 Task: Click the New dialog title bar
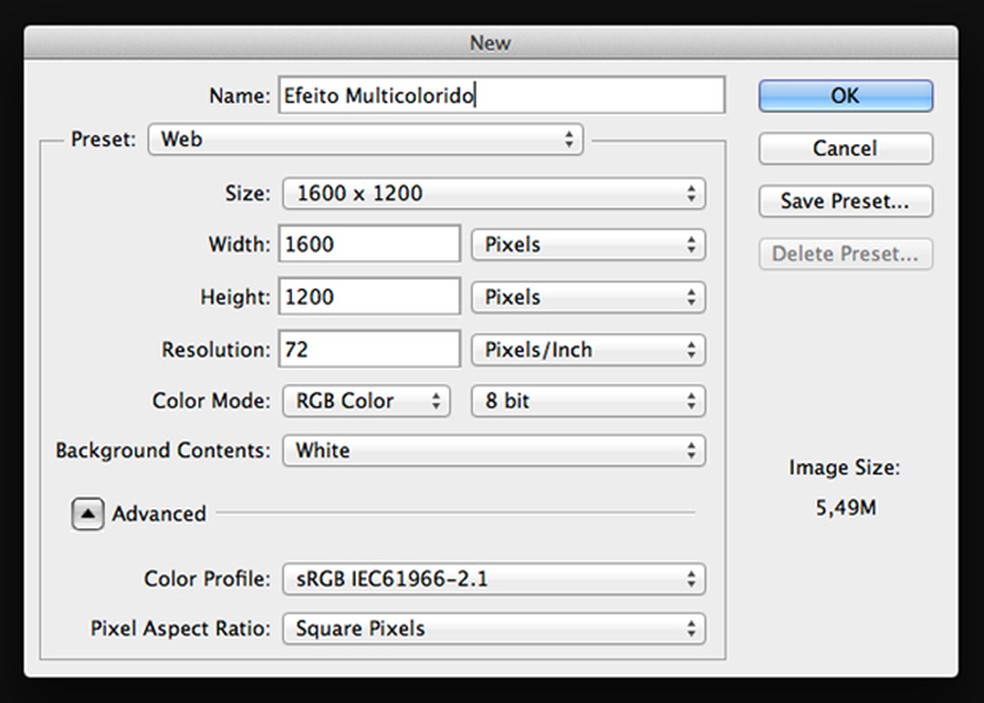(x=490, y=43)
